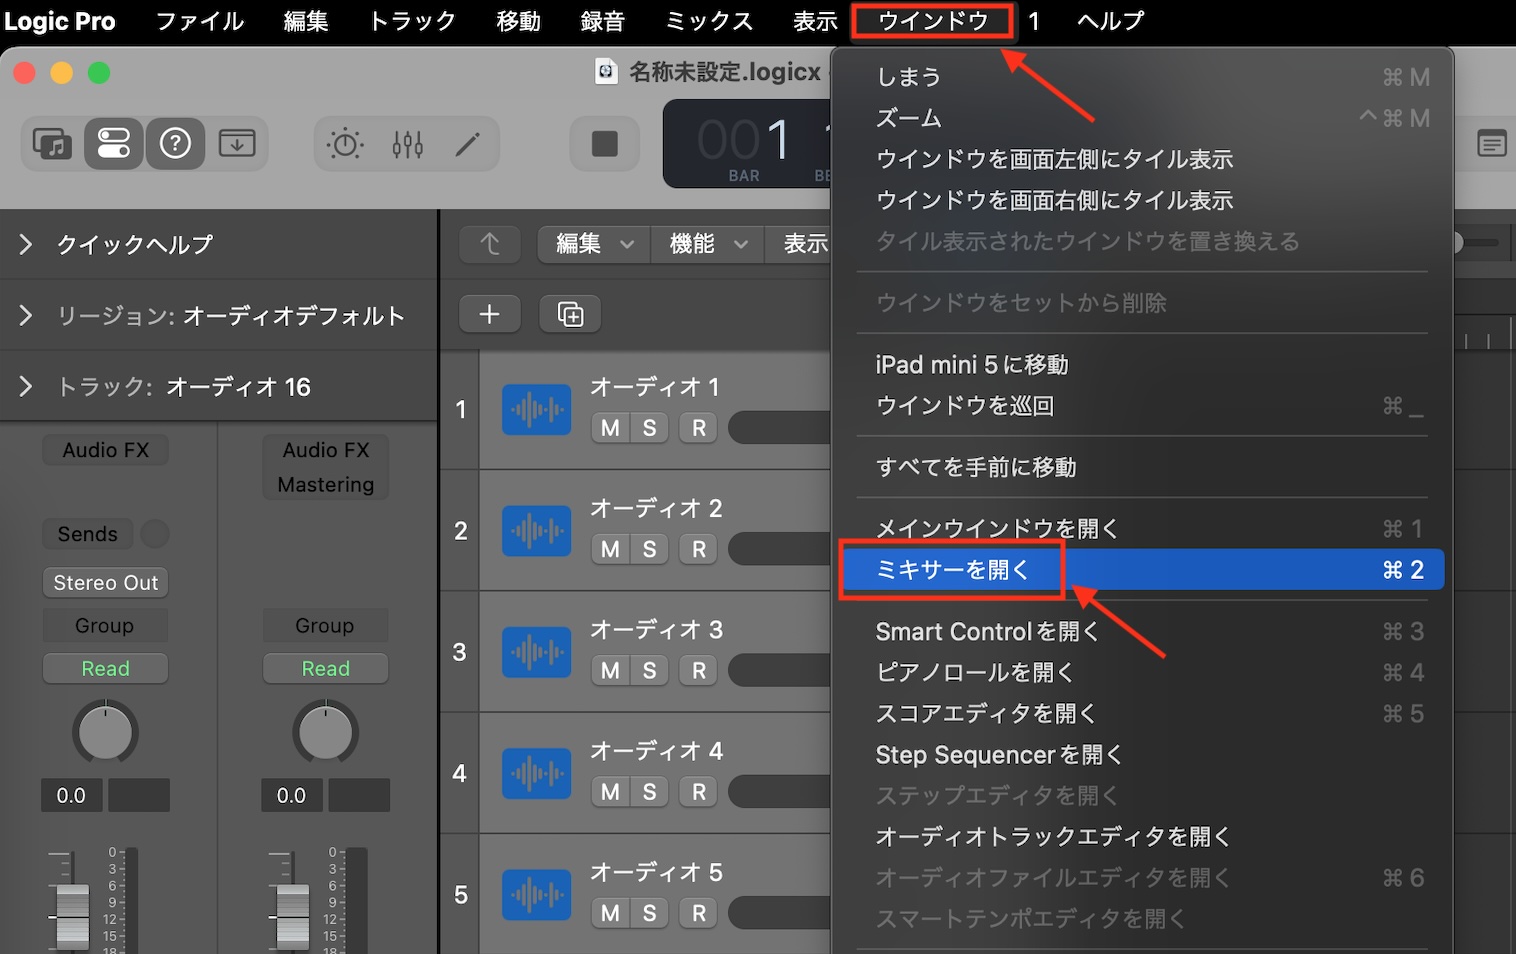Mute track オーディオ 1
Image resolution: width=1516 pixels, height=954 pixels.
tap(610, 428)
